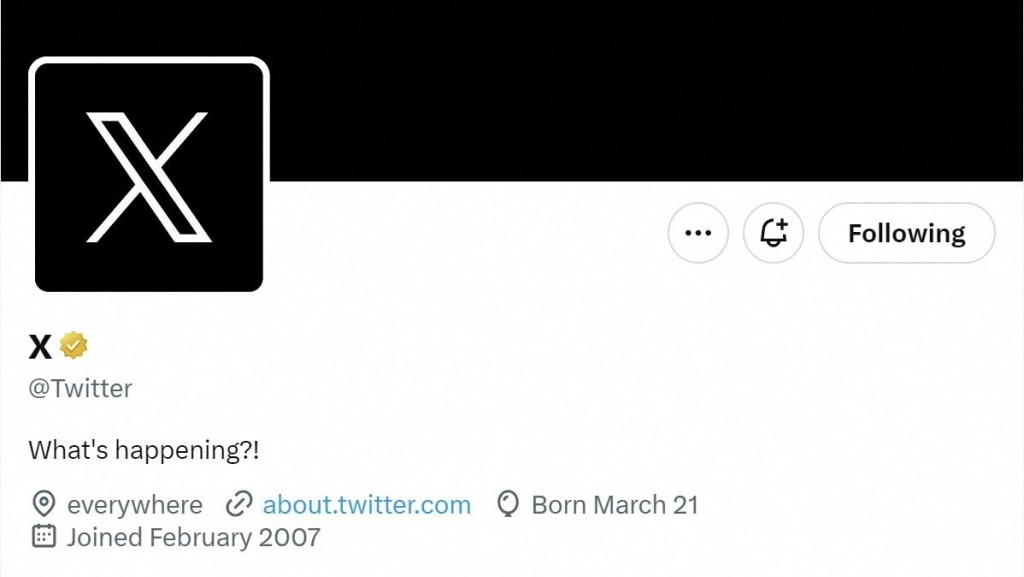Click the profile display name X

coord(40,347)
